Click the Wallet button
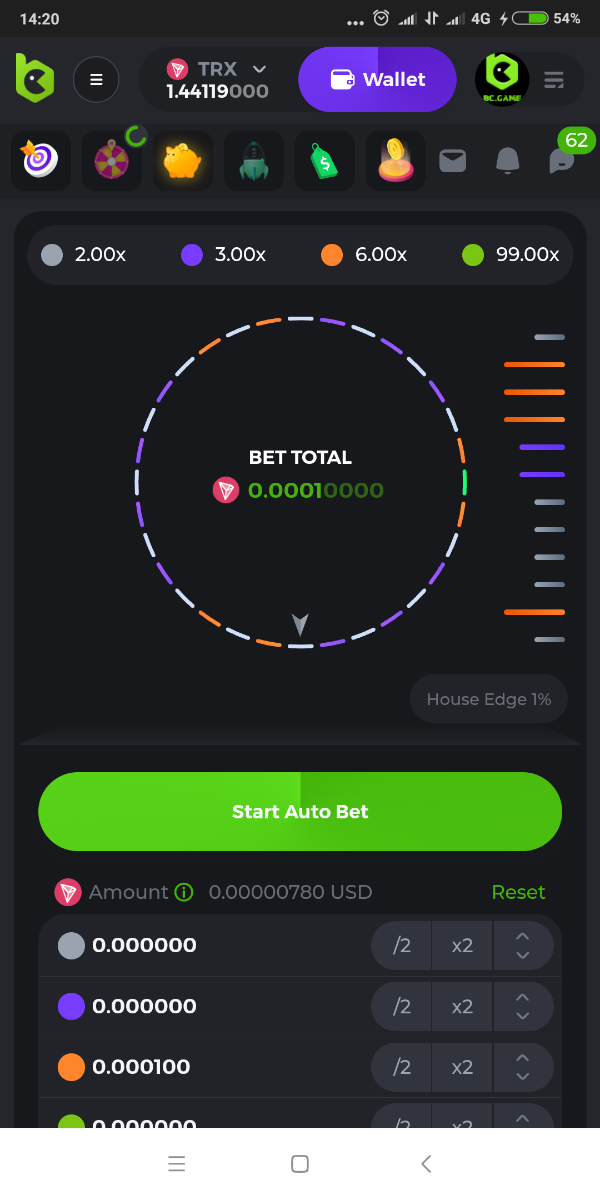600x1200 pixels. (377, 80)
